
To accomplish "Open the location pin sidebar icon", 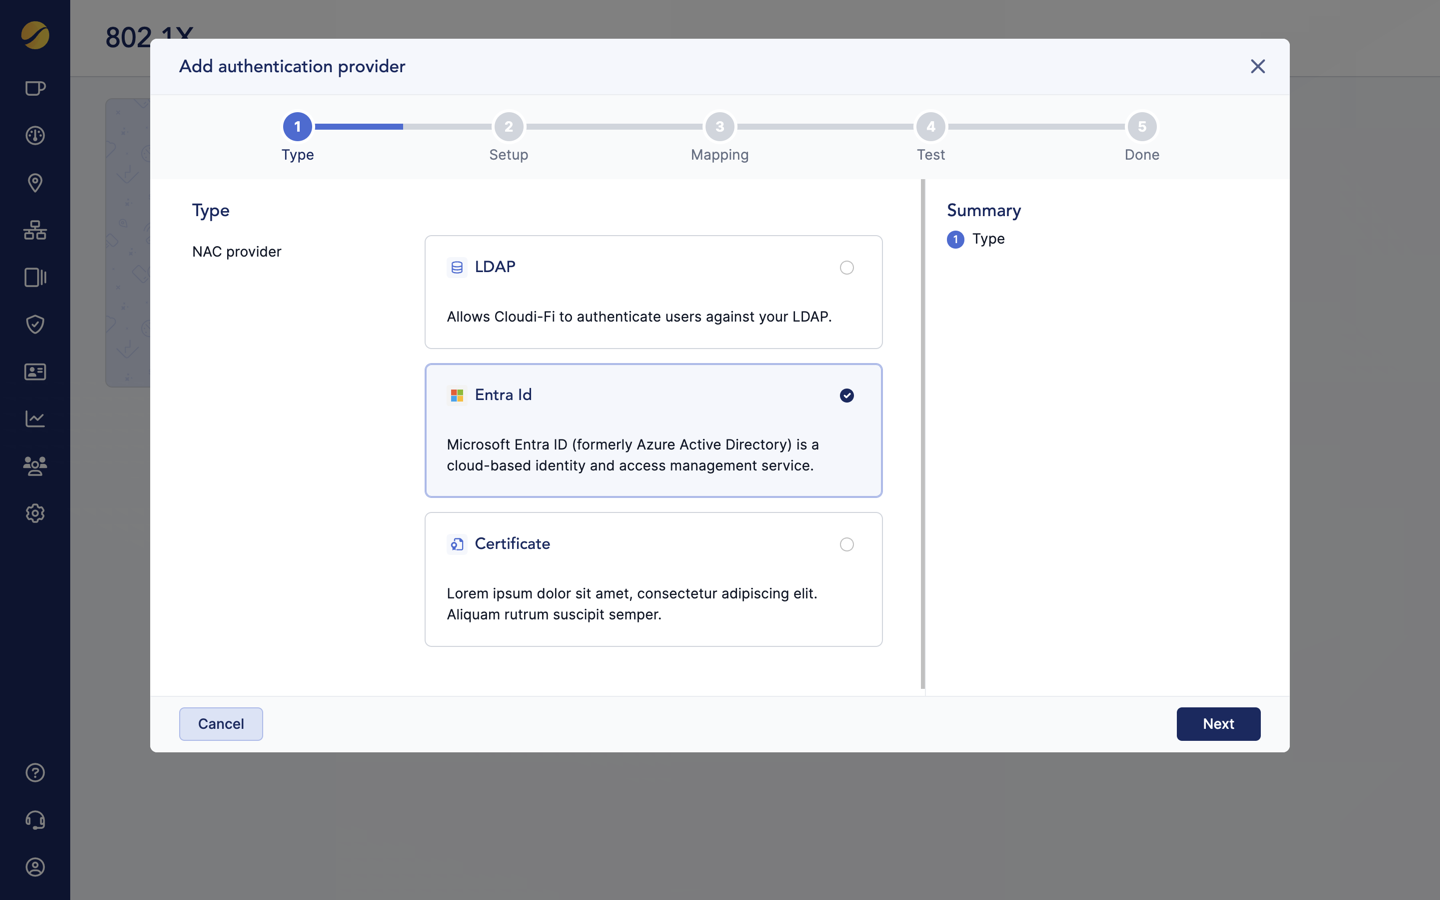I will pos(35,183).
